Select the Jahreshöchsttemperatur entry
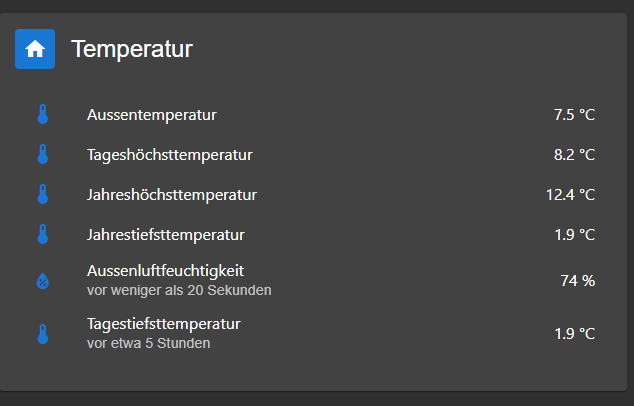The width and height of the screenshot is (634, 406). 172,195
